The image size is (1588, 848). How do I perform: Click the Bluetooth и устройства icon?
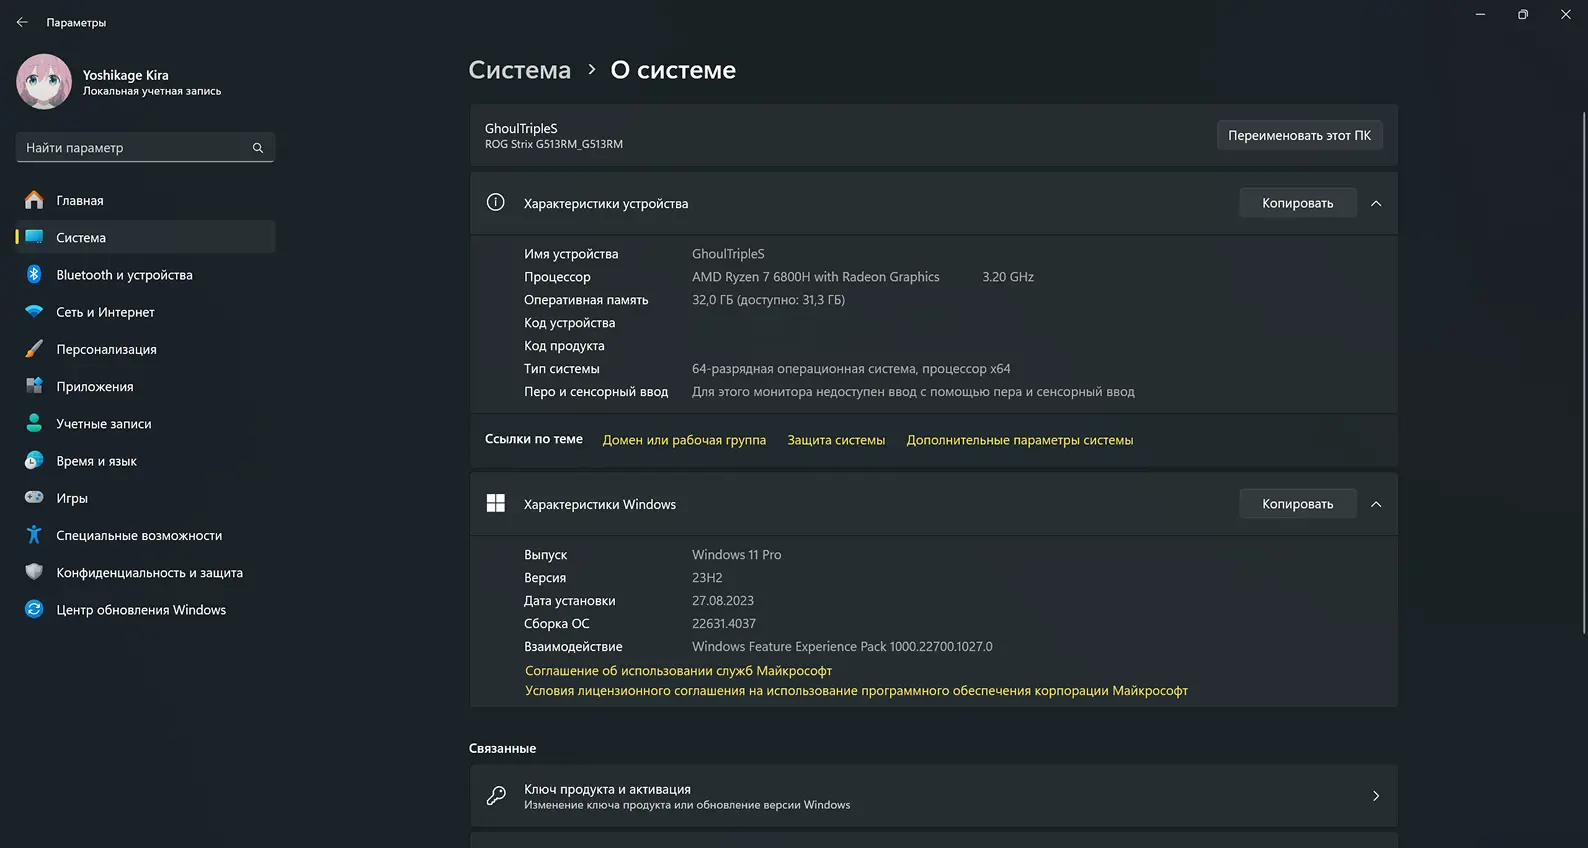pyautogui.click(x=34, y=275)
